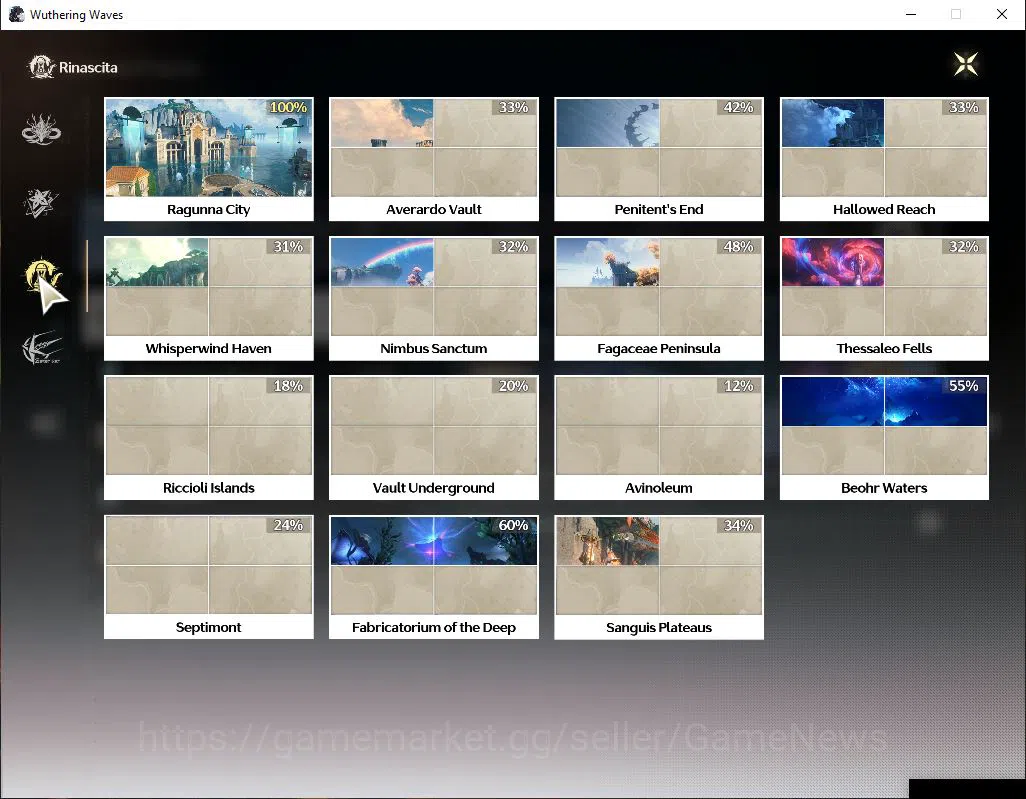Click the 31% badge on Whisperwind Haven
1026x799 pixels.
tap(288, 247)
